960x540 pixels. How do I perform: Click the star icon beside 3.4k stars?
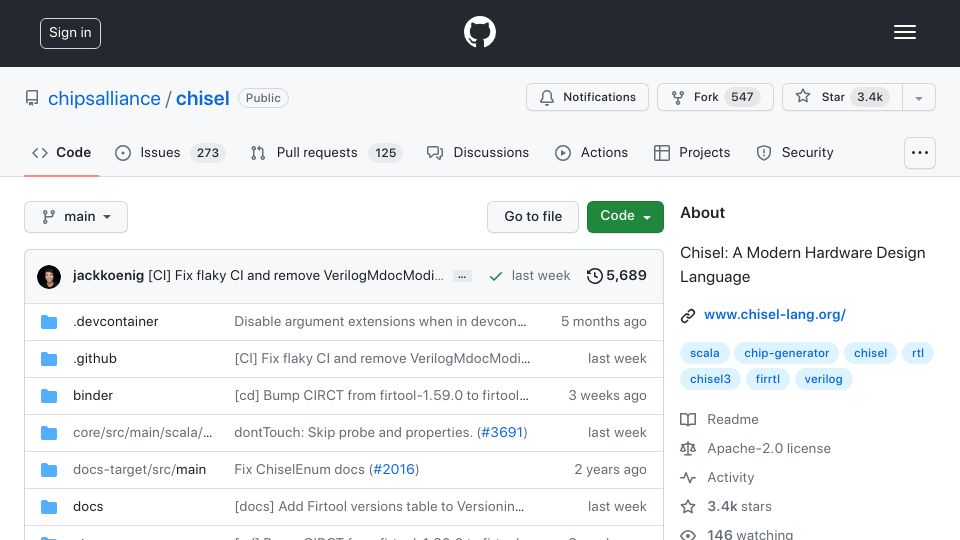(688, 506)
